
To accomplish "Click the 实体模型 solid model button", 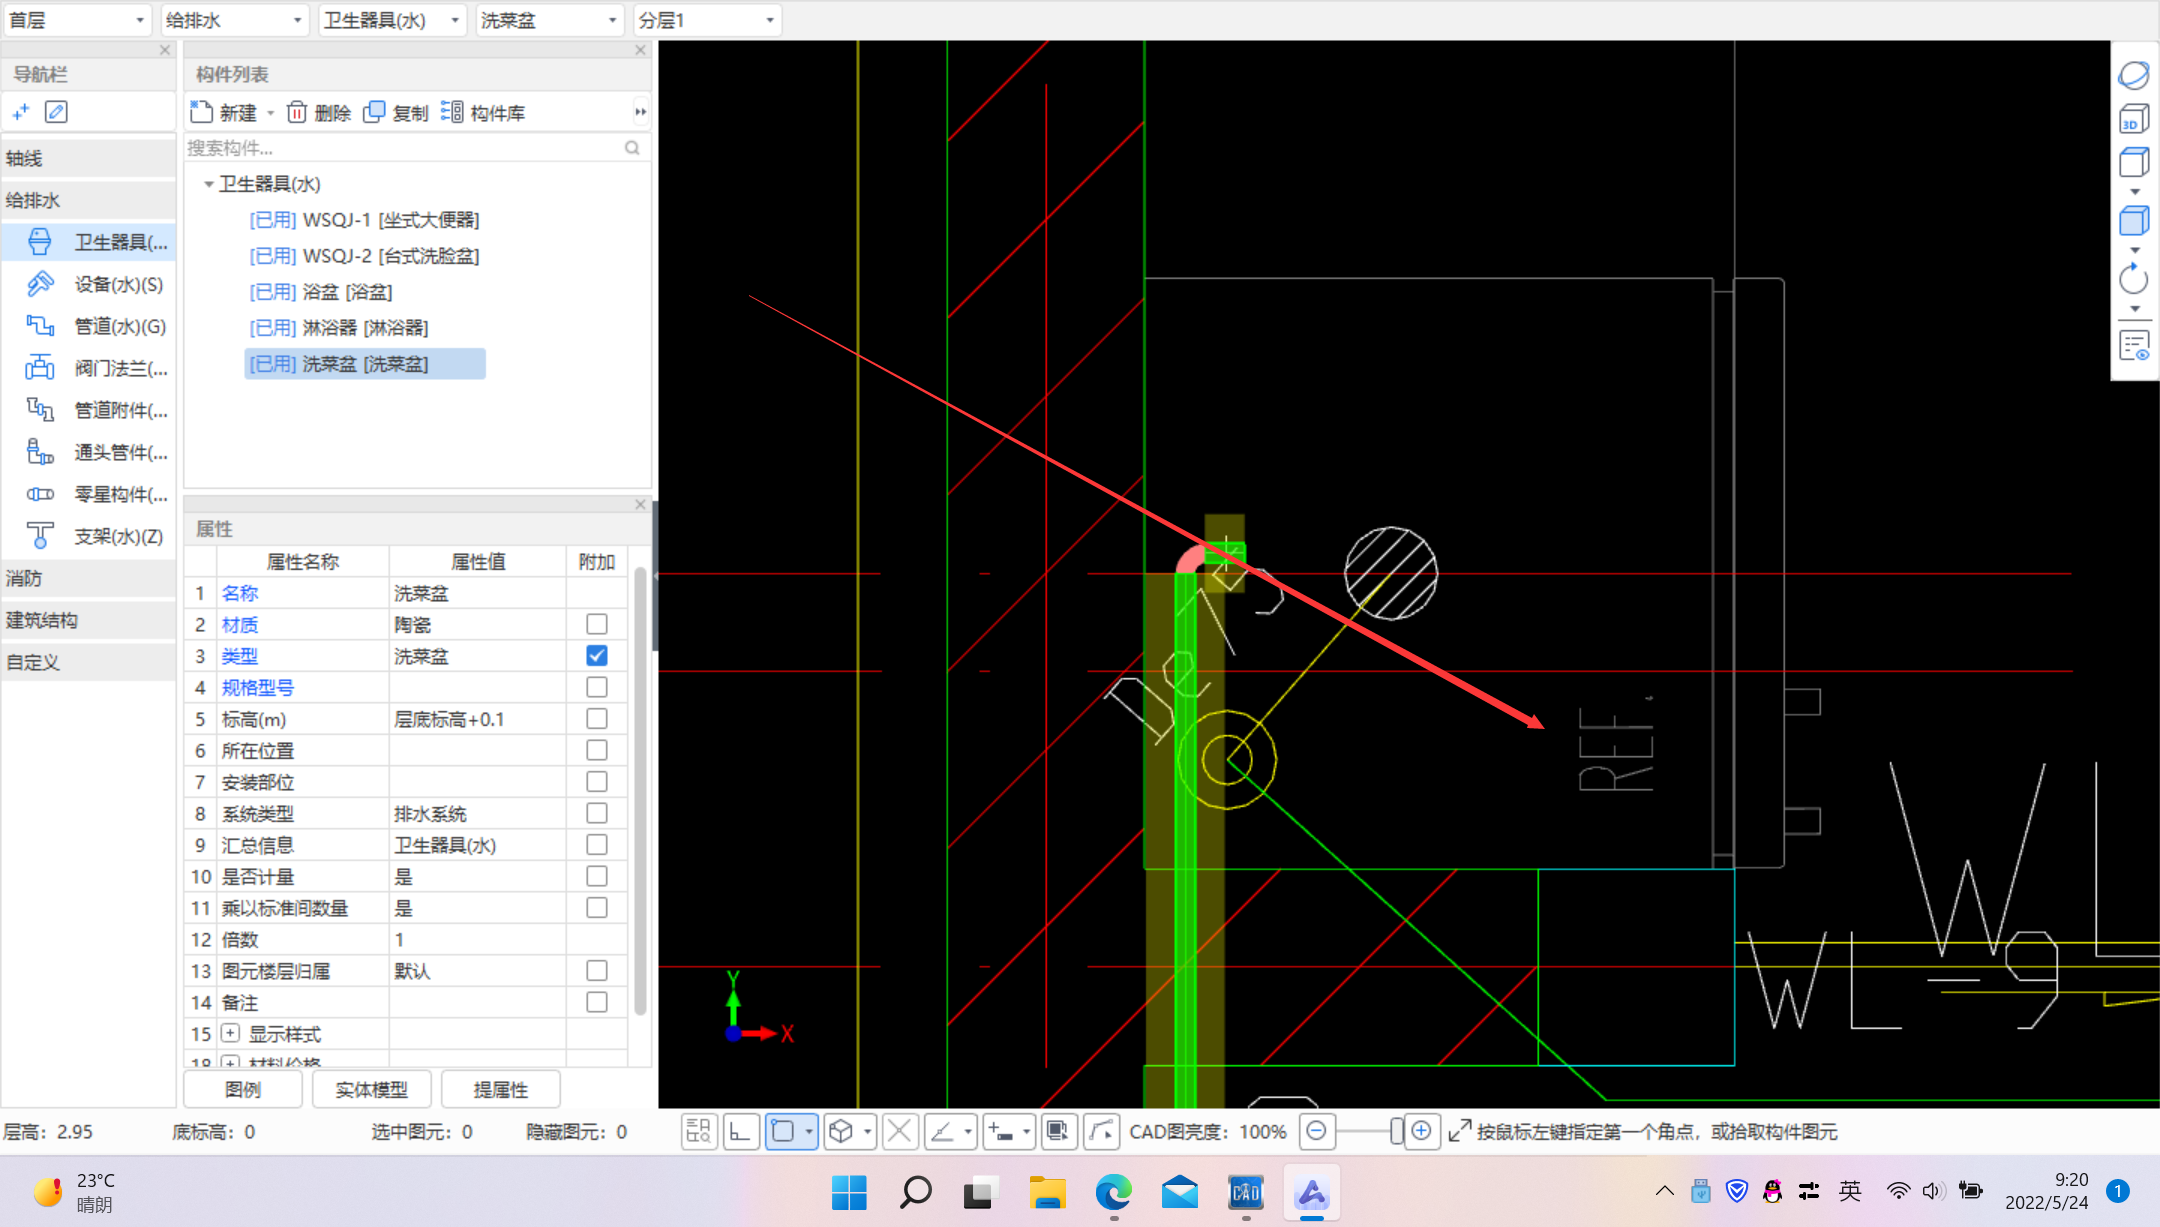I will point(372,1089).
